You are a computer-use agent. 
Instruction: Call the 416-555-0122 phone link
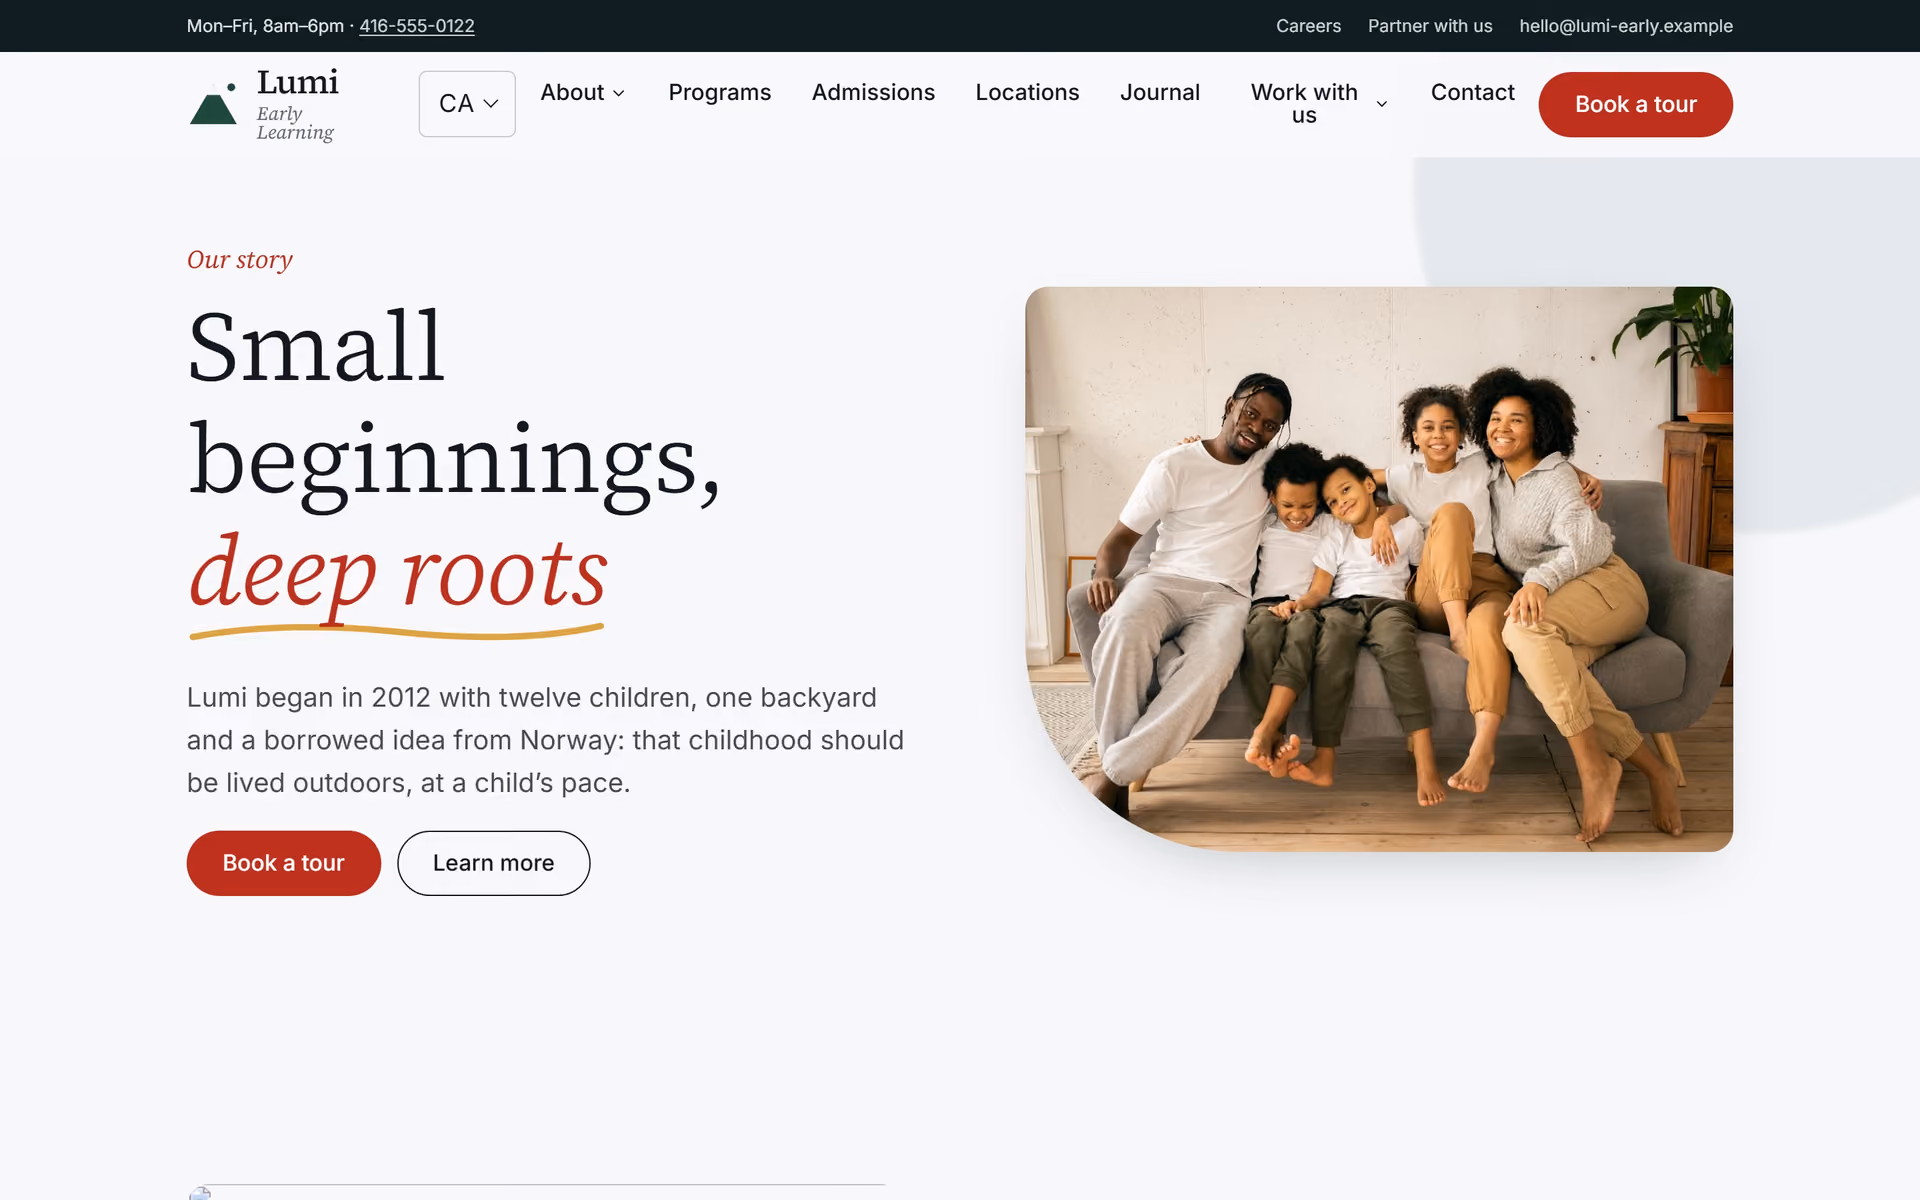tap(417, 26)
